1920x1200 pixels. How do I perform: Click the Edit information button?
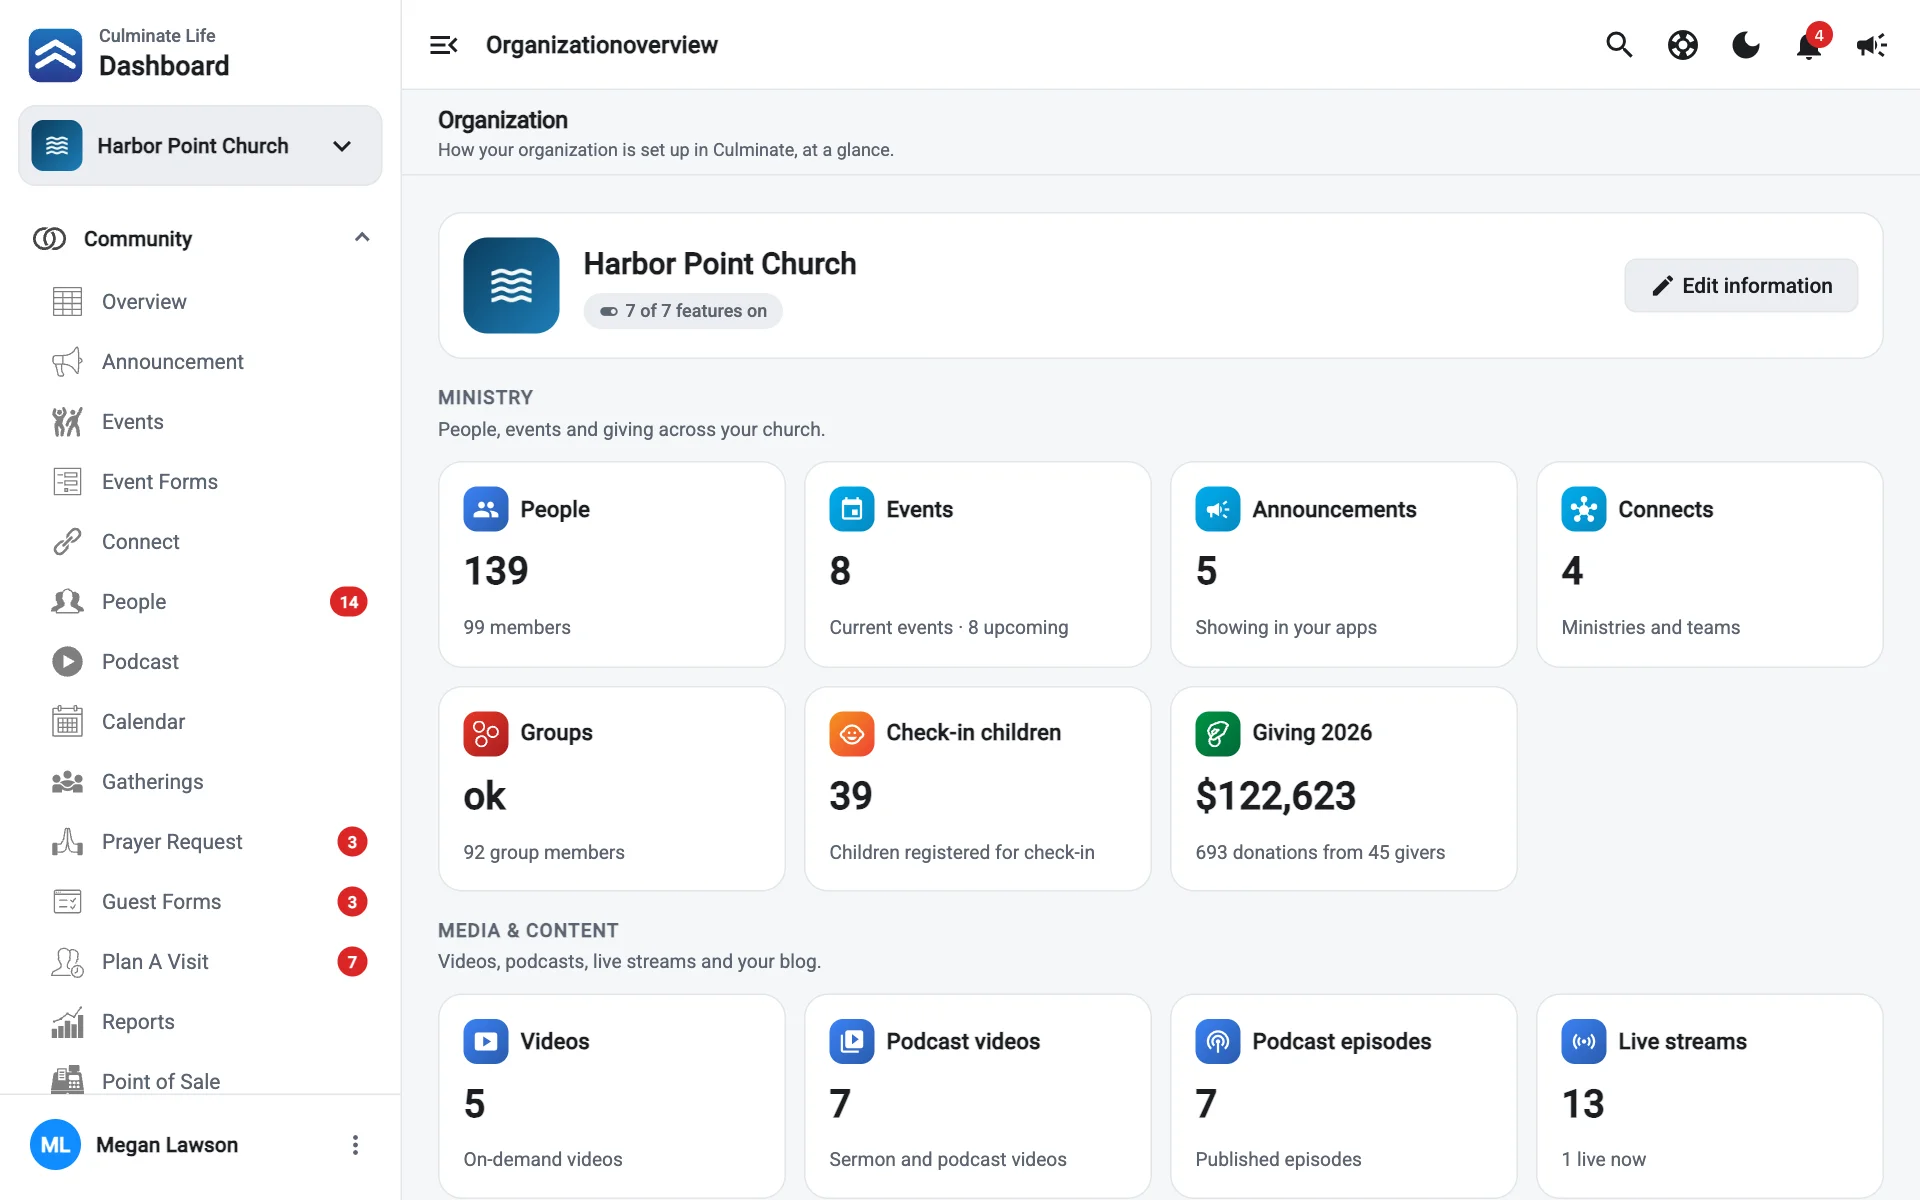(1741, 286)
